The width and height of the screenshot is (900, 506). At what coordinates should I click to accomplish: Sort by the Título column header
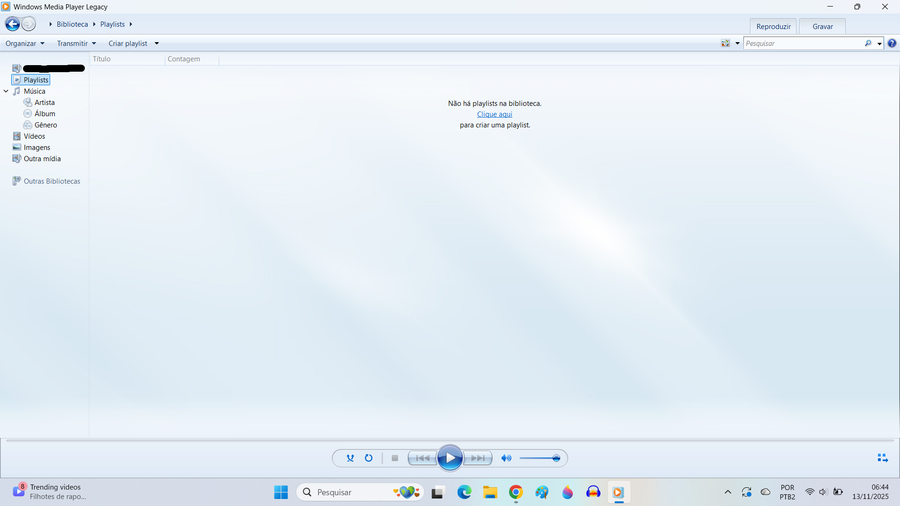(127, 59)
